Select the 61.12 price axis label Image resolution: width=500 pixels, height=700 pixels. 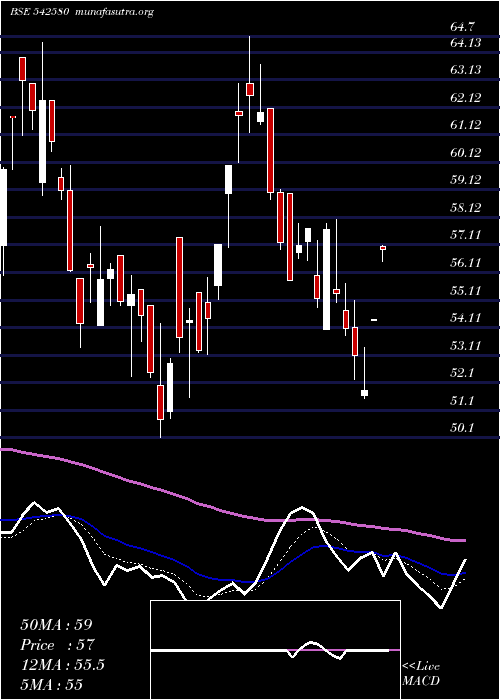tap(466, 125)
